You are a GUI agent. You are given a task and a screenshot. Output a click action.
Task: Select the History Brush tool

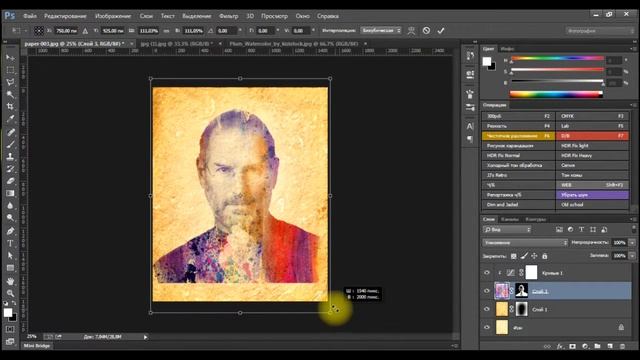coord(11,169)
